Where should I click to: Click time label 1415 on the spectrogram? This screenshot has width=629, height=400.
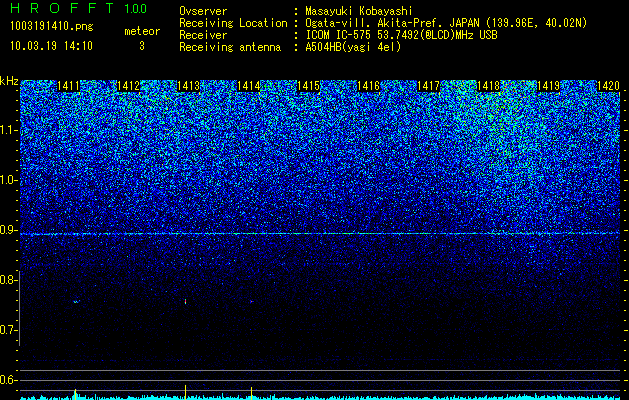308,86
